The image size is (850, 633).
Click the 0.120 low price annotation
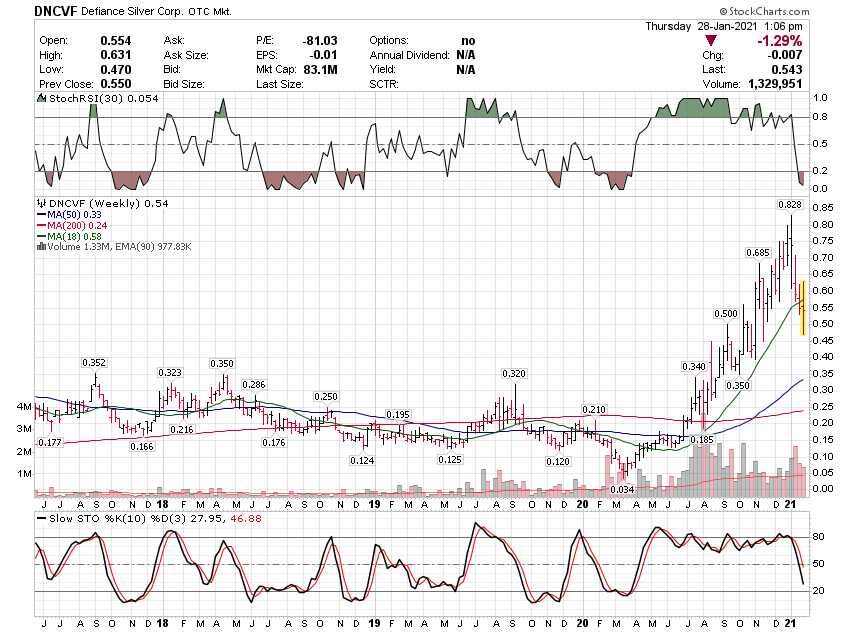click(558, 461)
